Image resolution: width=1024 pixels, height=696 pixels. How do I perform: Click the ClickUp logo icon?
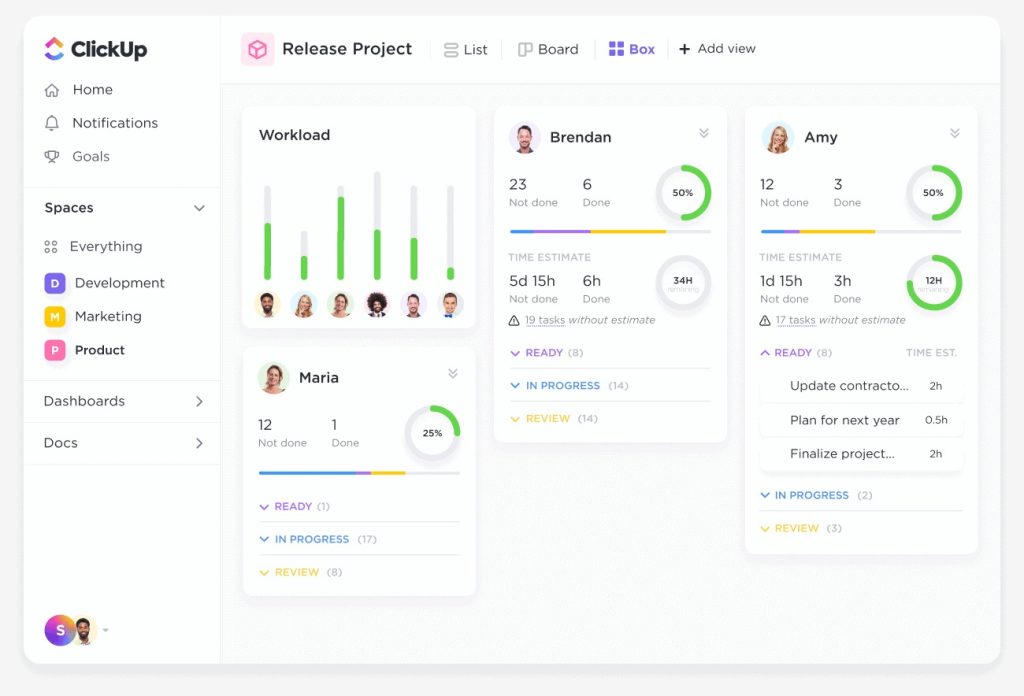(54, 49)
